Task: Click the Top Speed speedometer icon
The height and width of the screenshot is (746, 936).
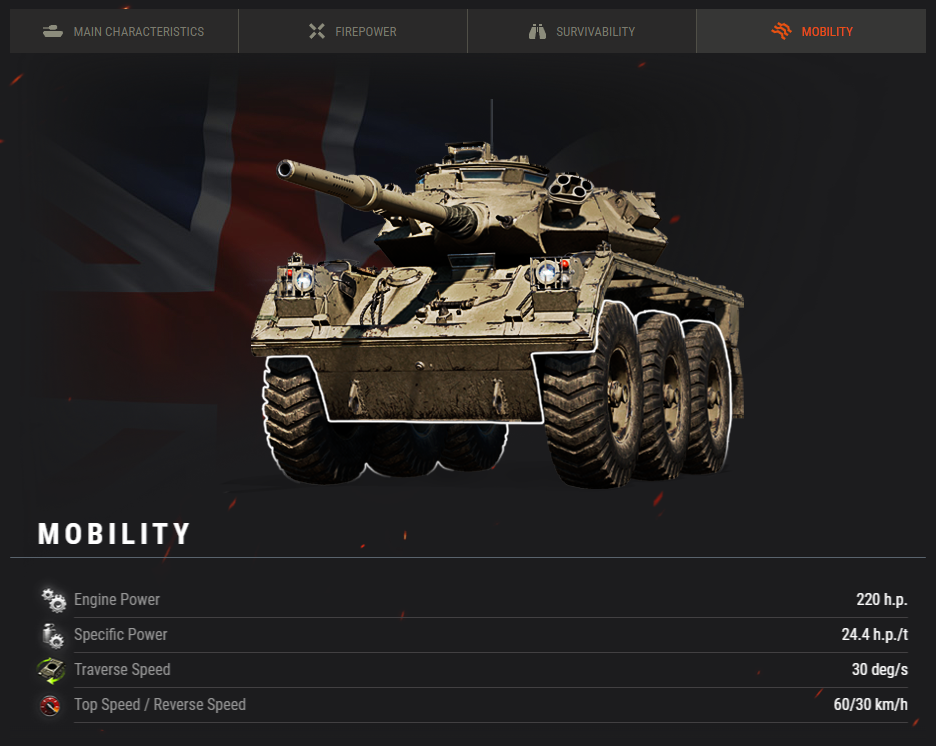Action: click(50, 705)
